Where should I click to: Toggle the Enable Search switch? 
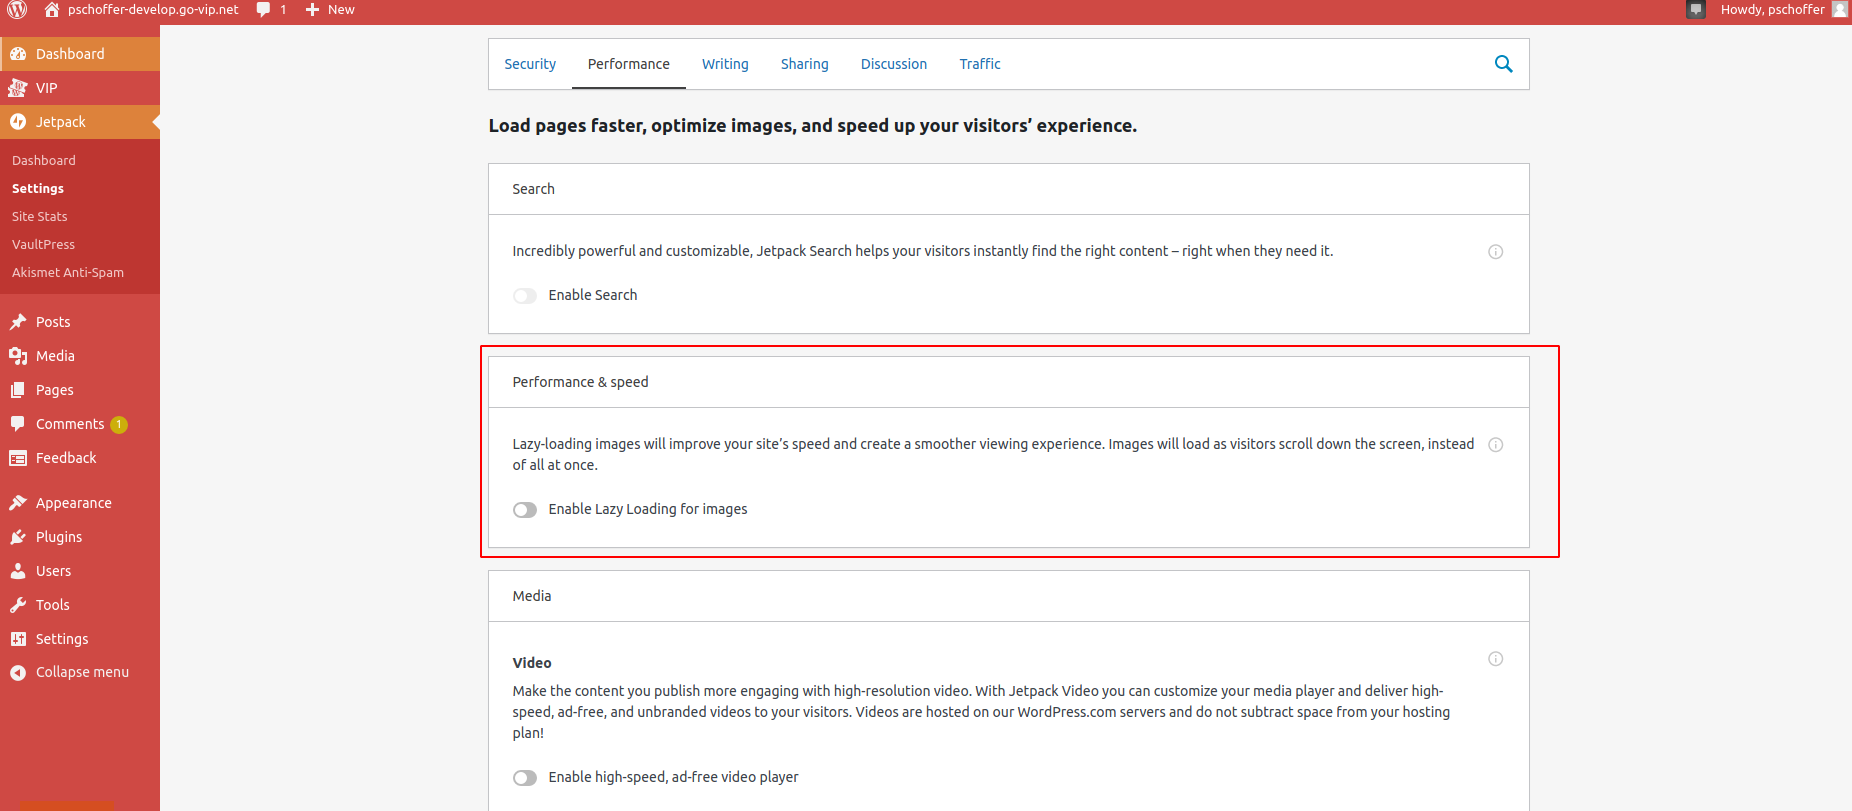click(525, 296)
